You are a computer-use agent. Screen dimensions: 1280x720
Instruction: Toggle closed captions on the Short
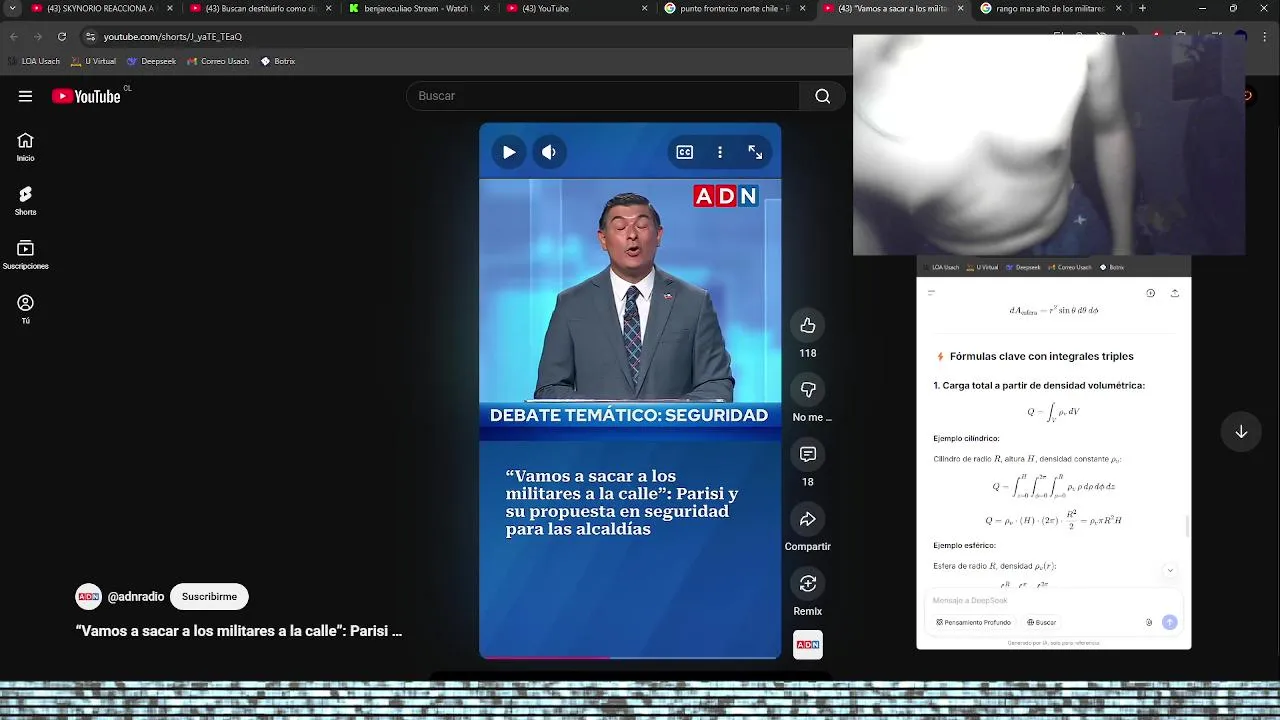(x=685, y=152)
